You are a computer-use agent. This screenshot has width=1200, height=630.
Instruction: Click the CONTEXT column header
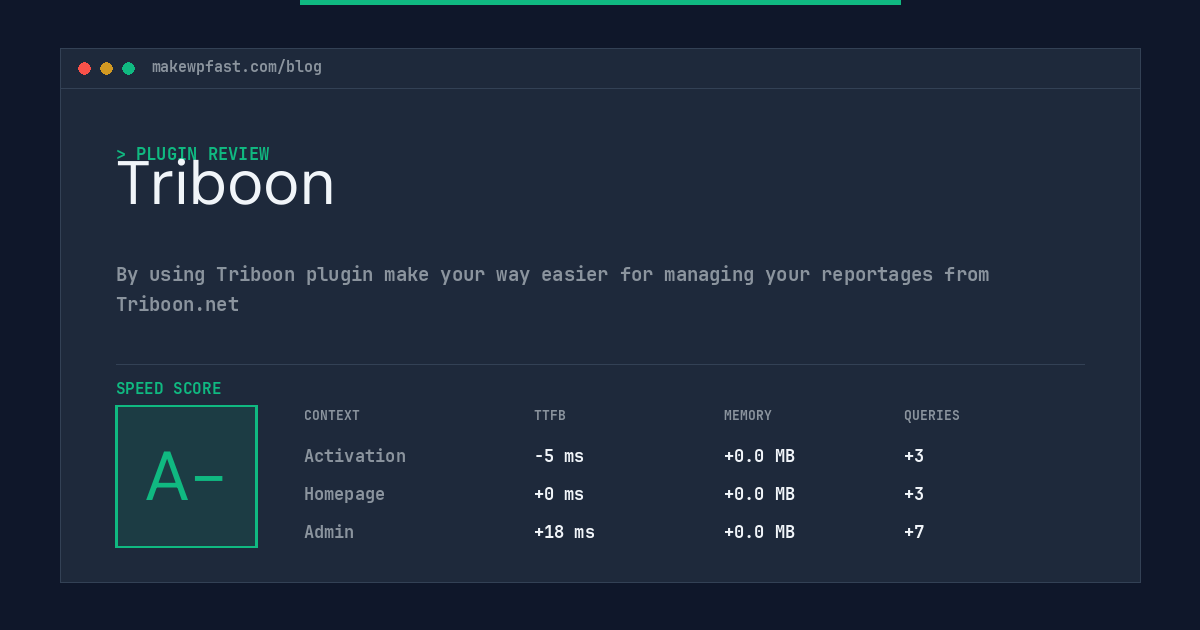pyautogui.click(x=332, y=415)
